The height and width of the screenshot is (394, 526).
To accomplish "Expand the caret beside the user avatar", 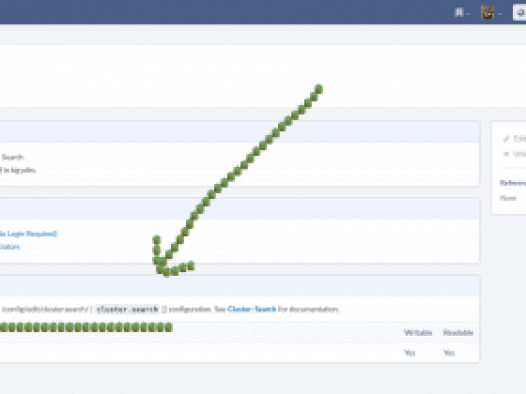I will pyautogui.click(x=499, y=14).
